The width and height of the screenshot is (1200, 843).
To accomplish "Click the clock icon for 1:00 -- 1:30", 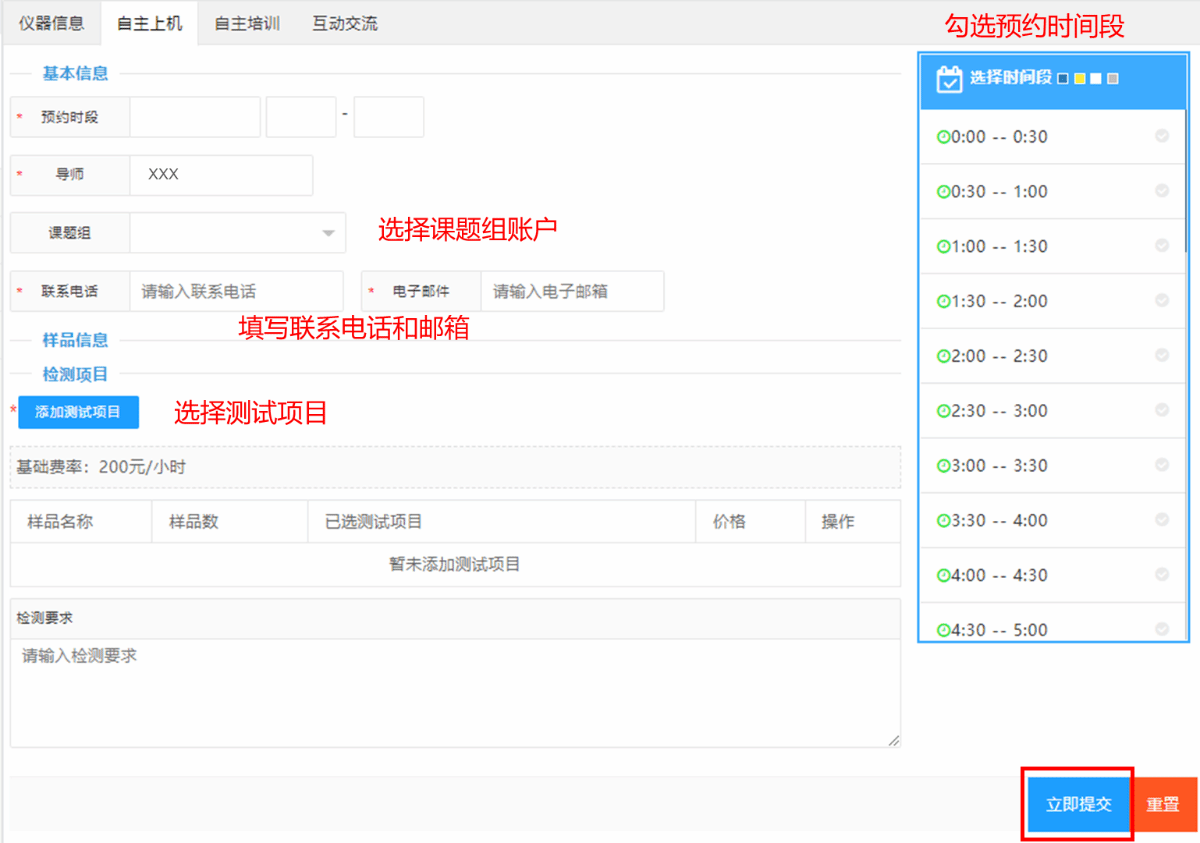I will pos(943,247).
